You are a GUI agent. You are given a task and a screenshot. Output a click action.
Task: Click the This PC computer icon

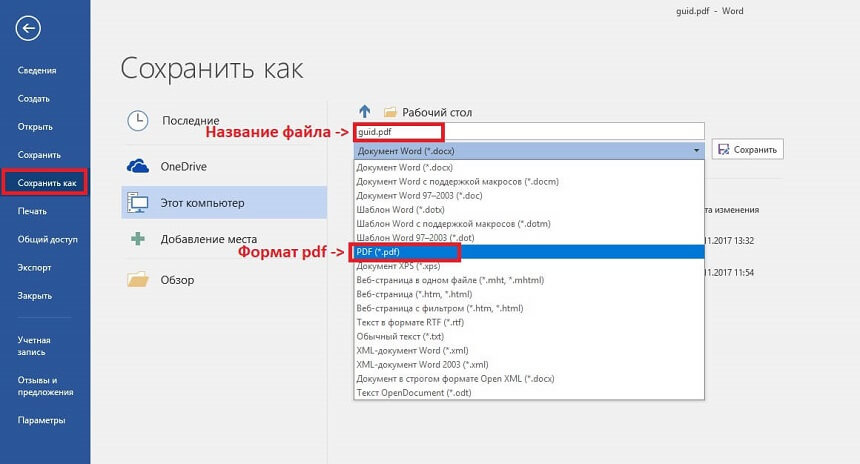(x=138, y=203)
